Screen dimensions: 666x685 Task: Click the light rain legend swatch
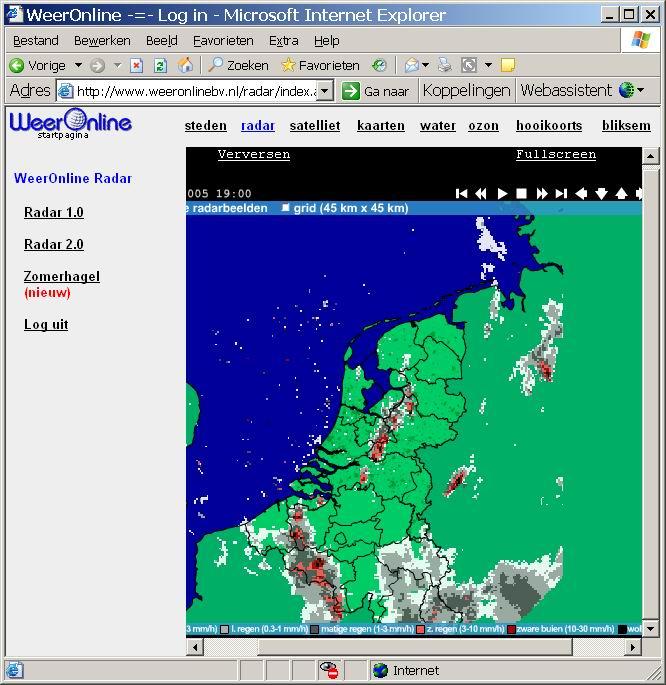pyautogui.click(x=224, y=629)
